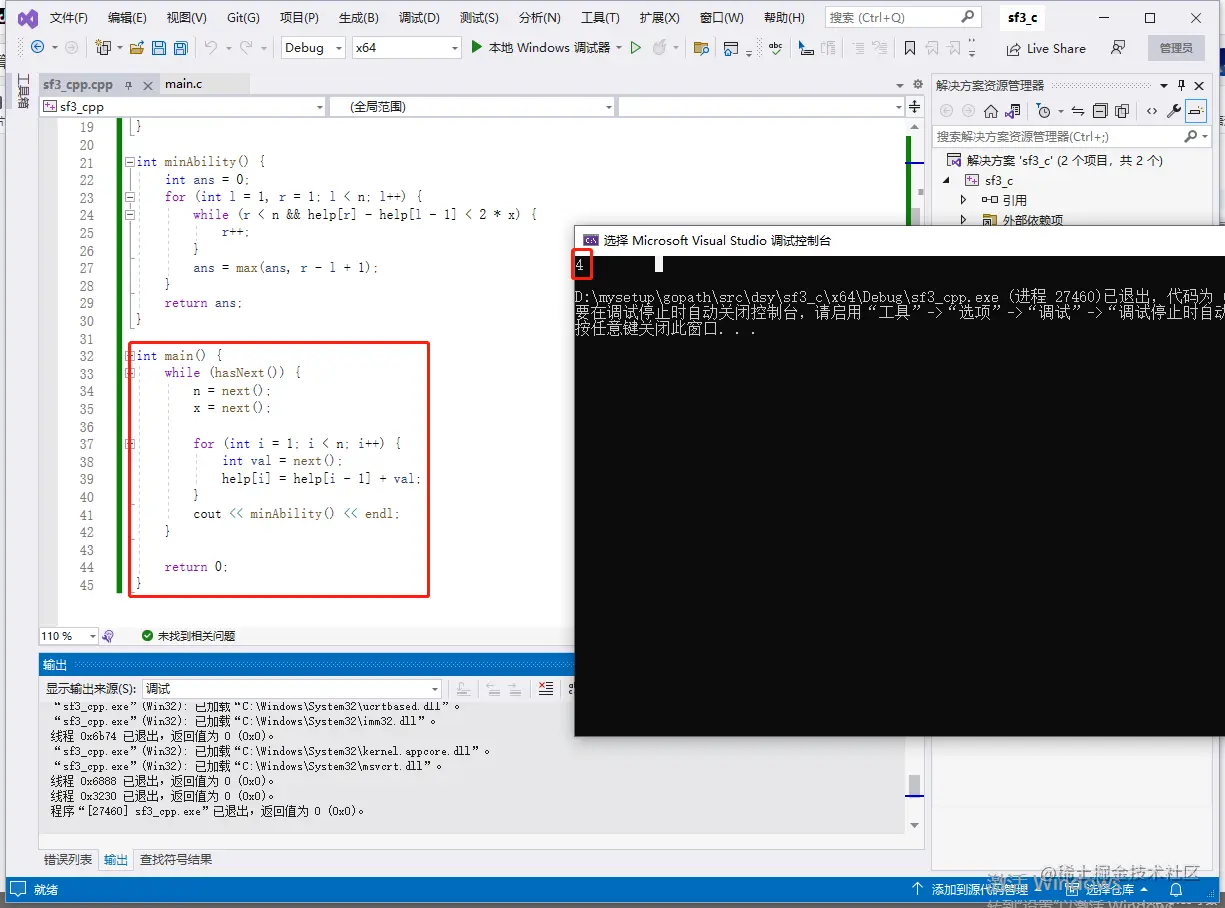
Task: Collapse the main function fold marker
Action: pyautogui.click(x=129, y=355)
